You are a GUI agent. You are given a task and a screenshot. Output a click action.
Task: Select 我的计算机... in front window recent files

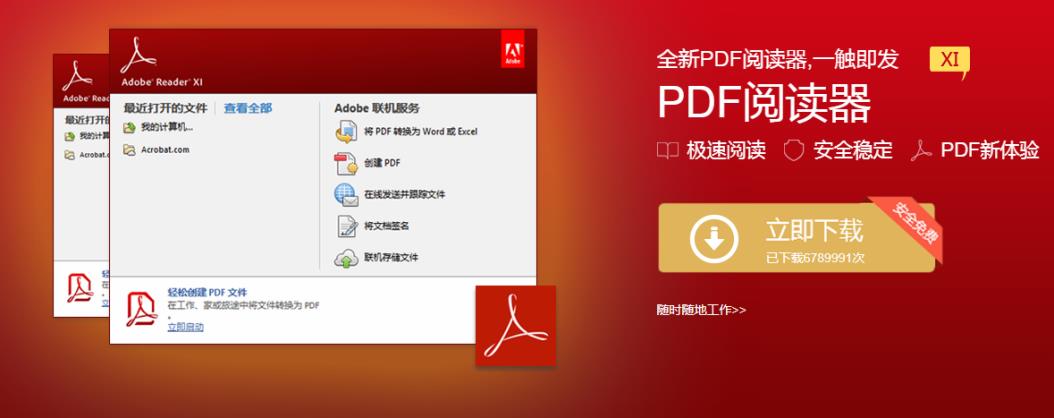(x=167, y=127)
